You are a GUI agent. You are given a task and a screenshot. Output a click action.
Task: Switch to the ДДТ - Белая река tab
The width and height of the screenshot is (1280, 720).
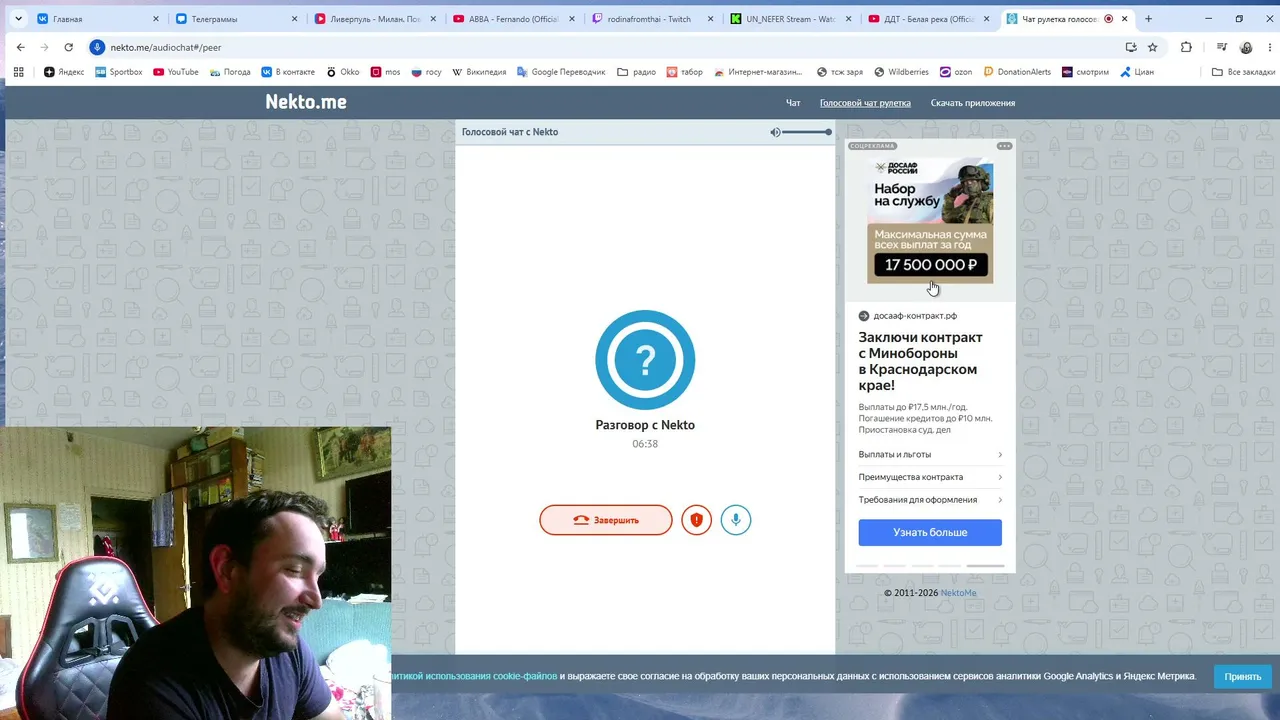pyautogui.click(x=928, y=19)
